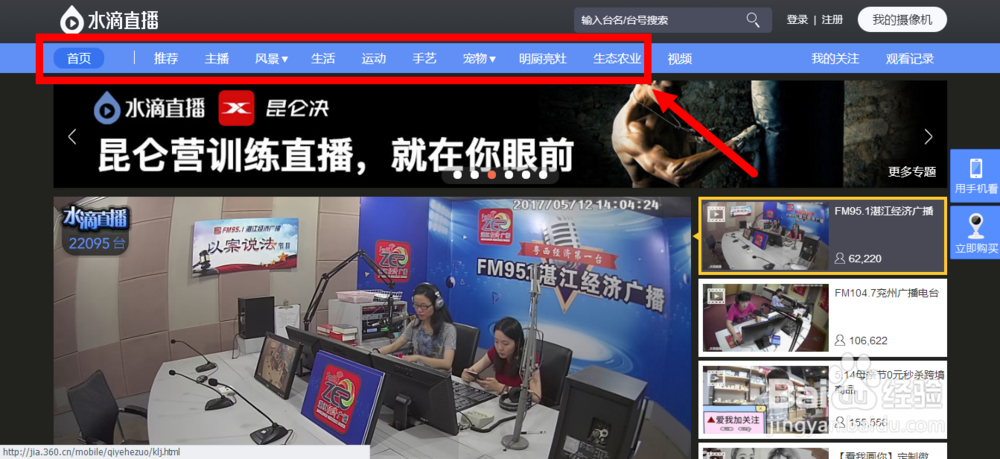1000x459 pixels.
Task: Open the 生态农业 category
Action: pos(617,59)
